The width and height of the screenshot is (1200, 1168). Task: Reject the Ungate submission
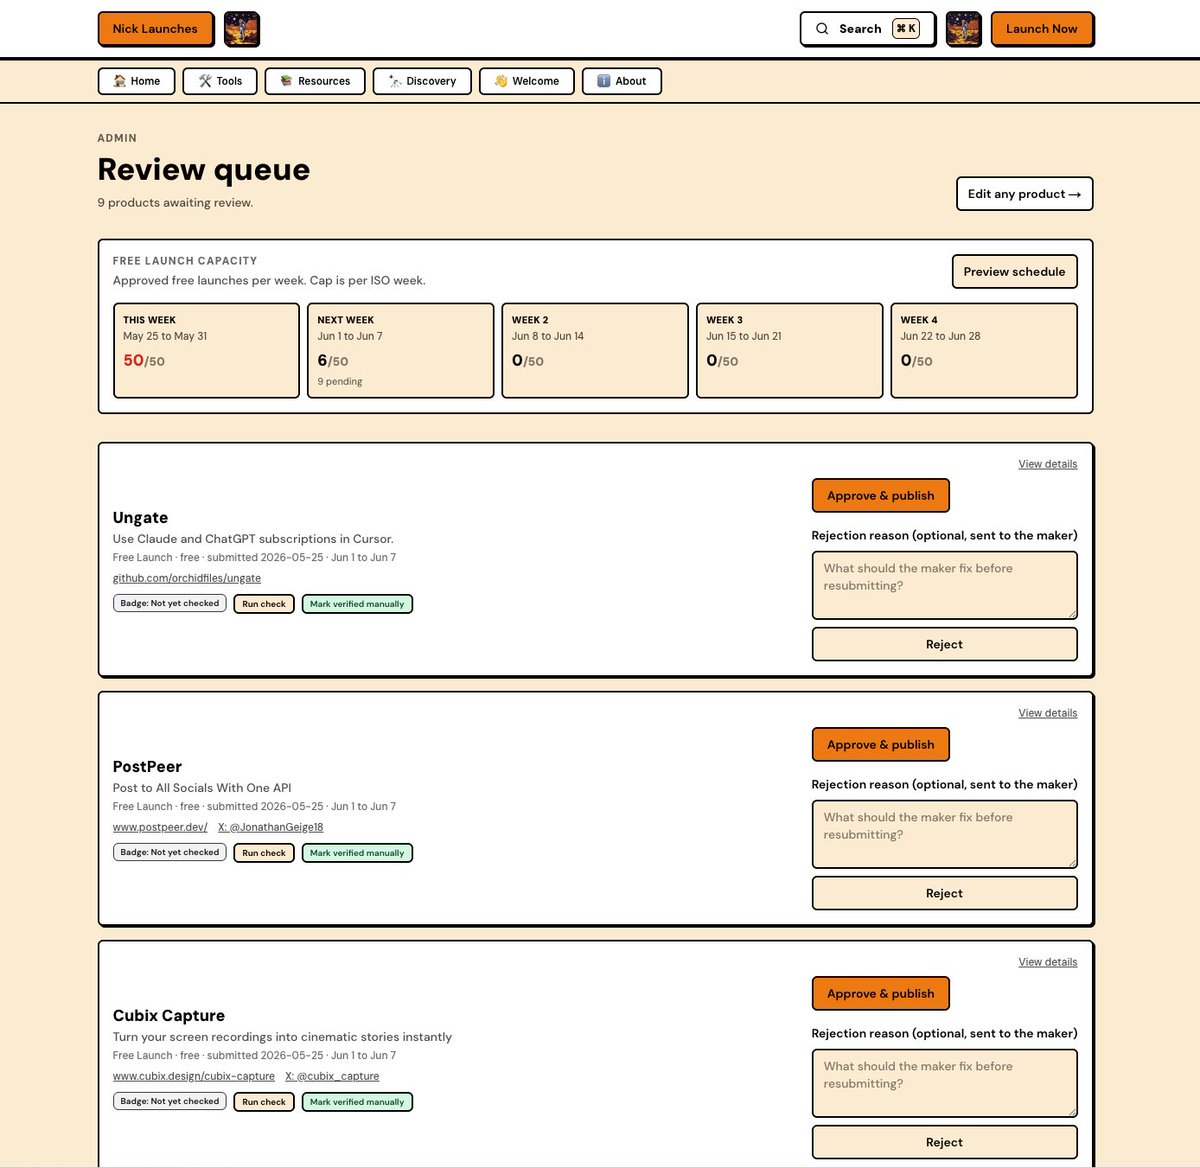coord(944,645)
